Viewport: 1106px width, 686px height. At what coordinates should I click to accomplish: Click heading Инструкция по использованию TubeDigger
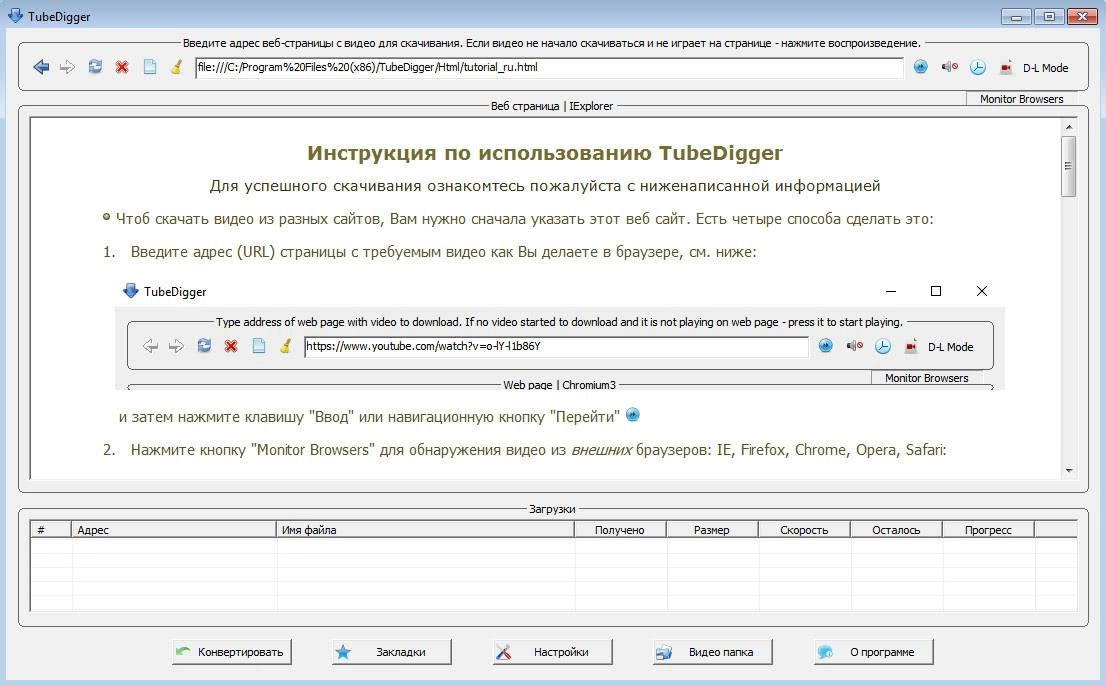545,153
